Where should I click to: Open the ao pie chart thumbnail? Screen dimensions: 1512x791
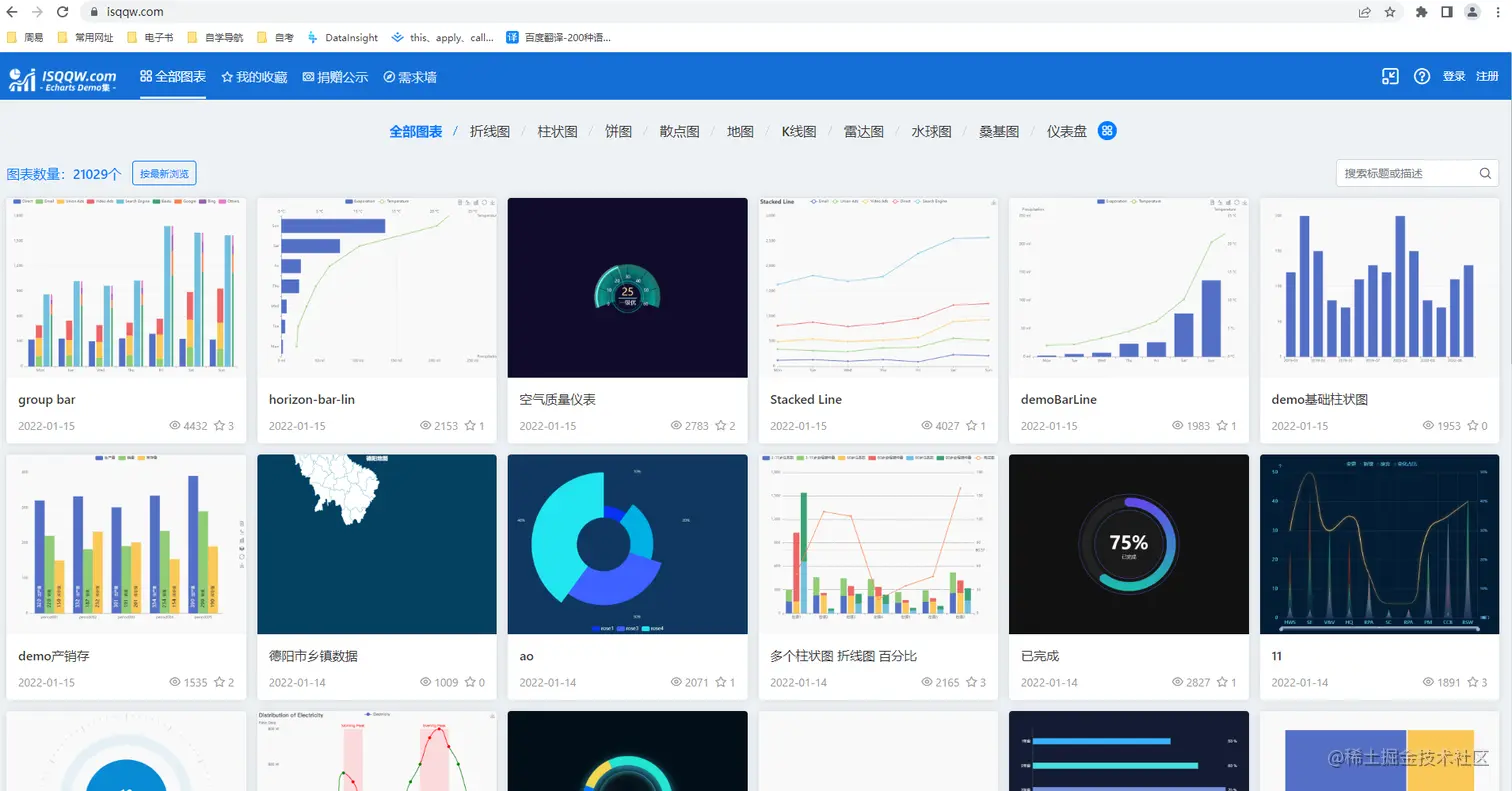point(627,544)
